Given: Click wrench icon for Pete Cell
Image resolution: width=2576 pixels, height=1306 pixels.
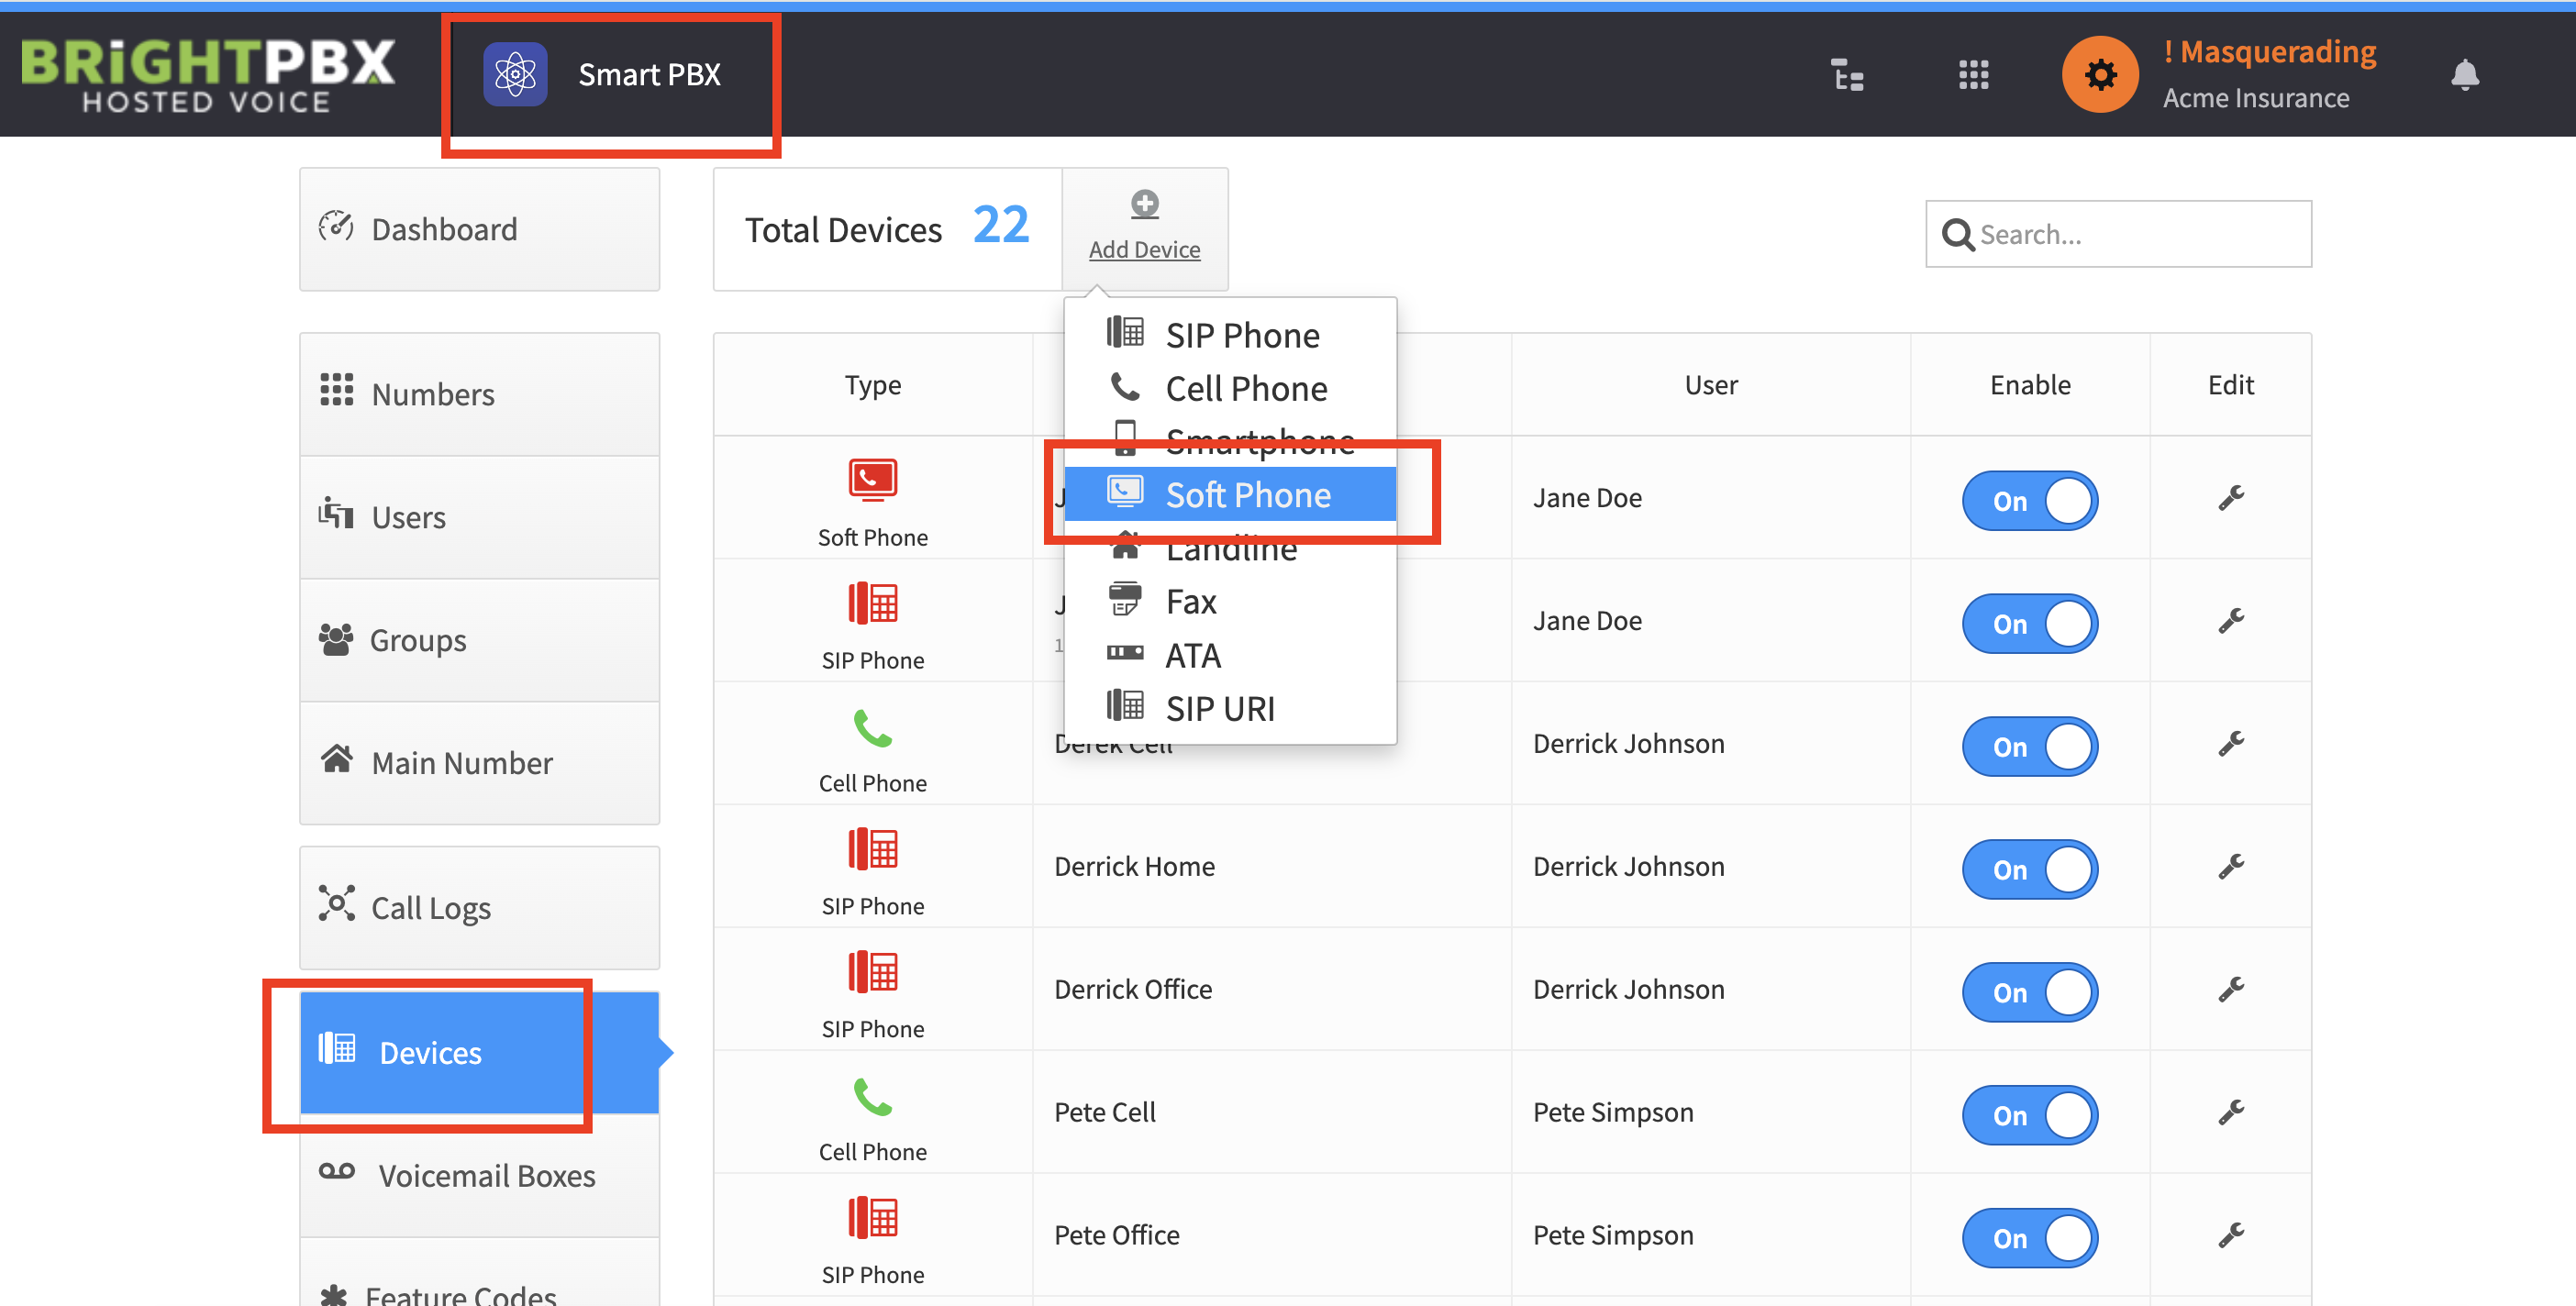Looking at the screenshot, I should 2230,1113.
